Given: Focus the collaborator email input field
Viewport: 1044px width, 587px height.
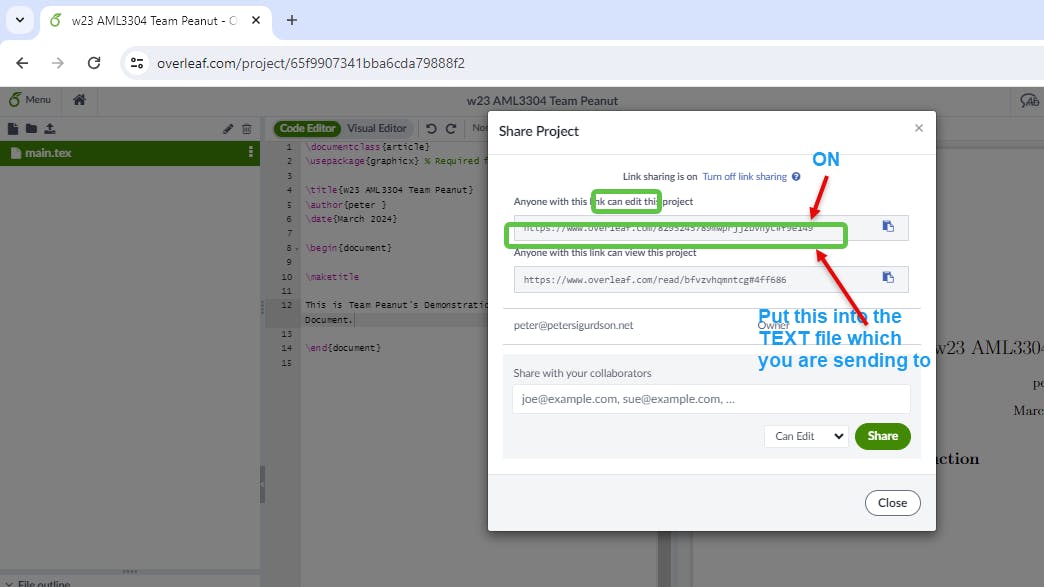Looking at the screenshot, I should point(711,399).
